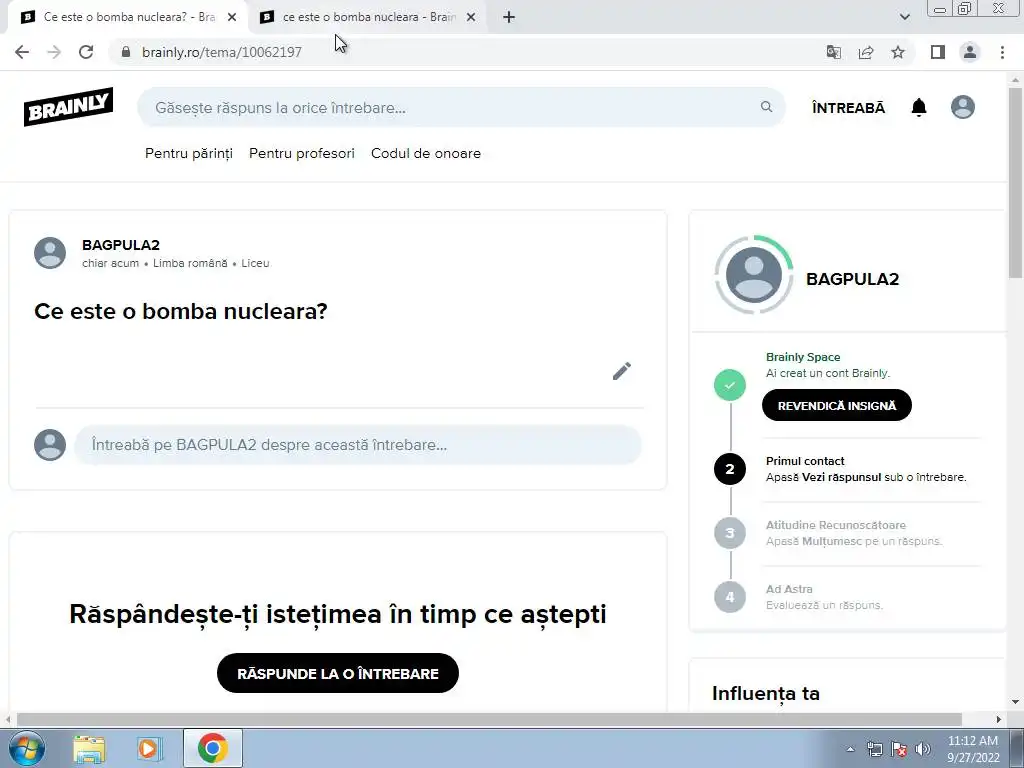Open the translate page icon
This screenshot has width=1024, height=768.
click(833, 52)
